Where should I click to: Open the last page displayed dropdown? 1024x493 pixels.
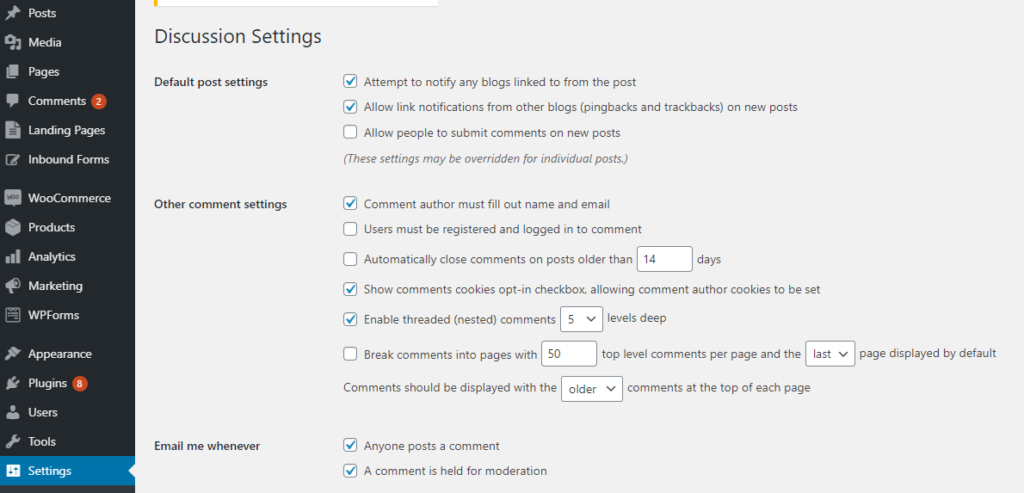[831, 354]
